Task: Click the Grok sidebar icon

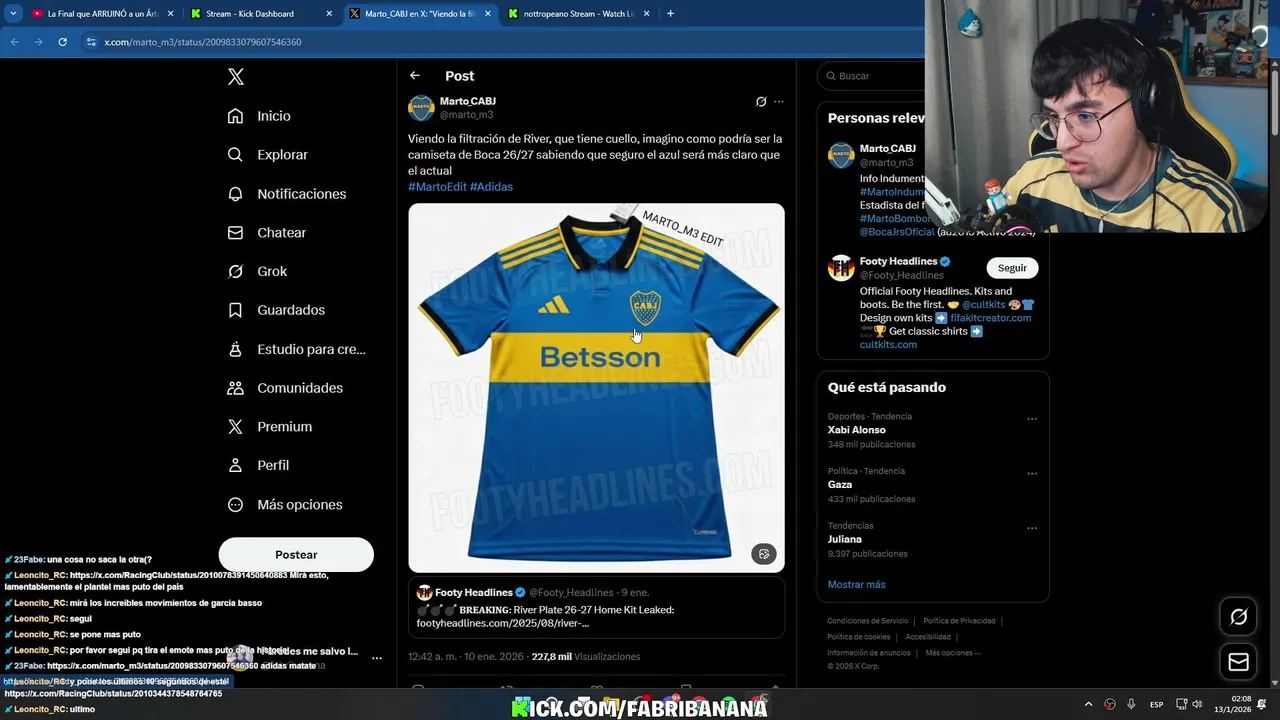Action: click(x=235, y=271)
